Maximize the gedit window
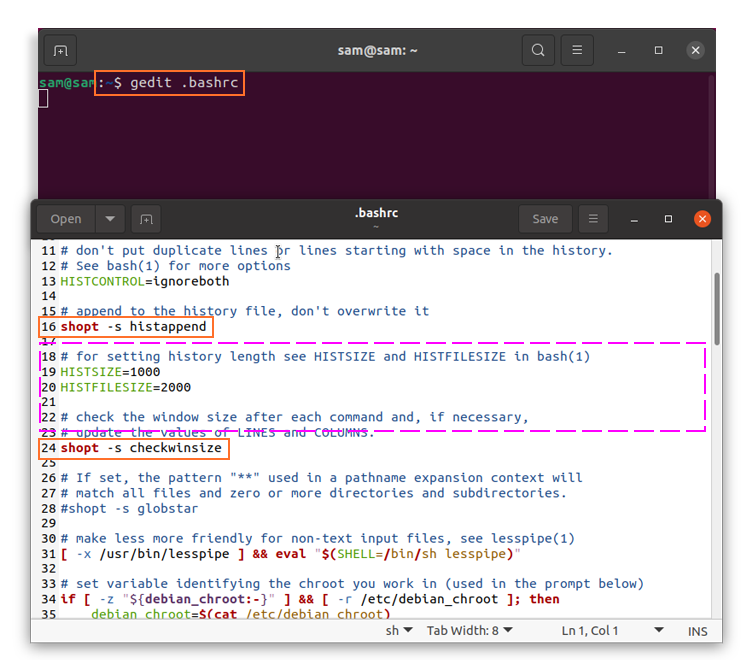 pos(668,219)
